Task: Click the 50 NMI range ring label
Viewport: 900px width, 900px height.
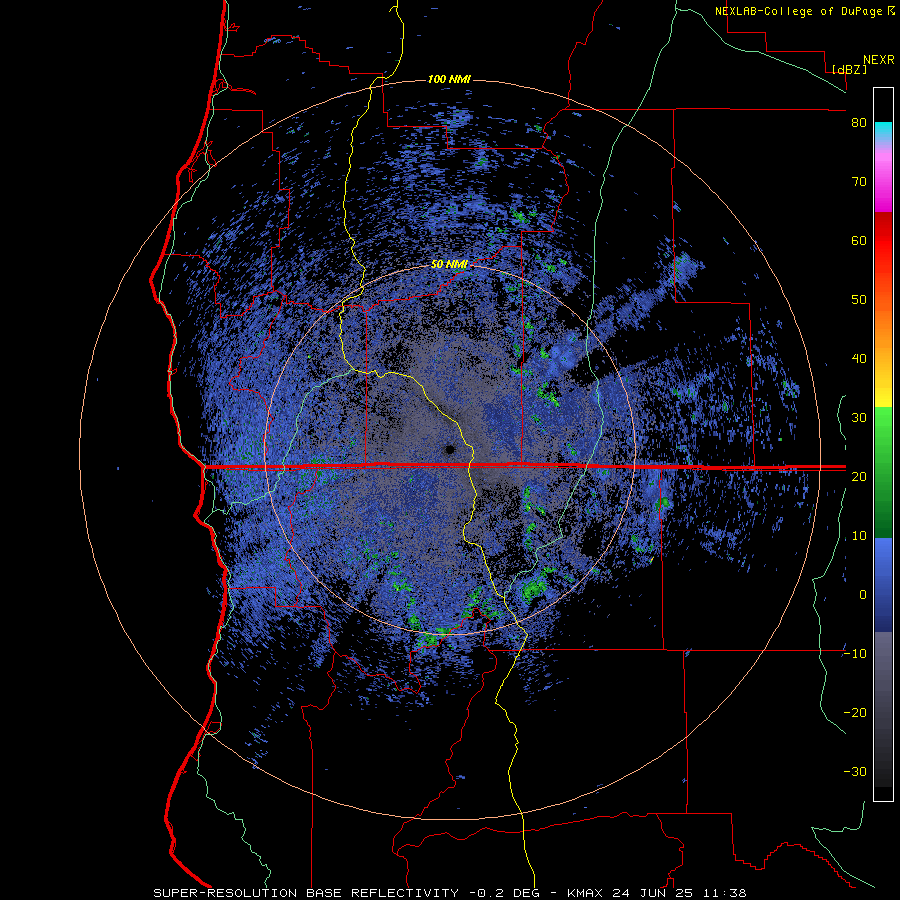Action: (449, 265)
